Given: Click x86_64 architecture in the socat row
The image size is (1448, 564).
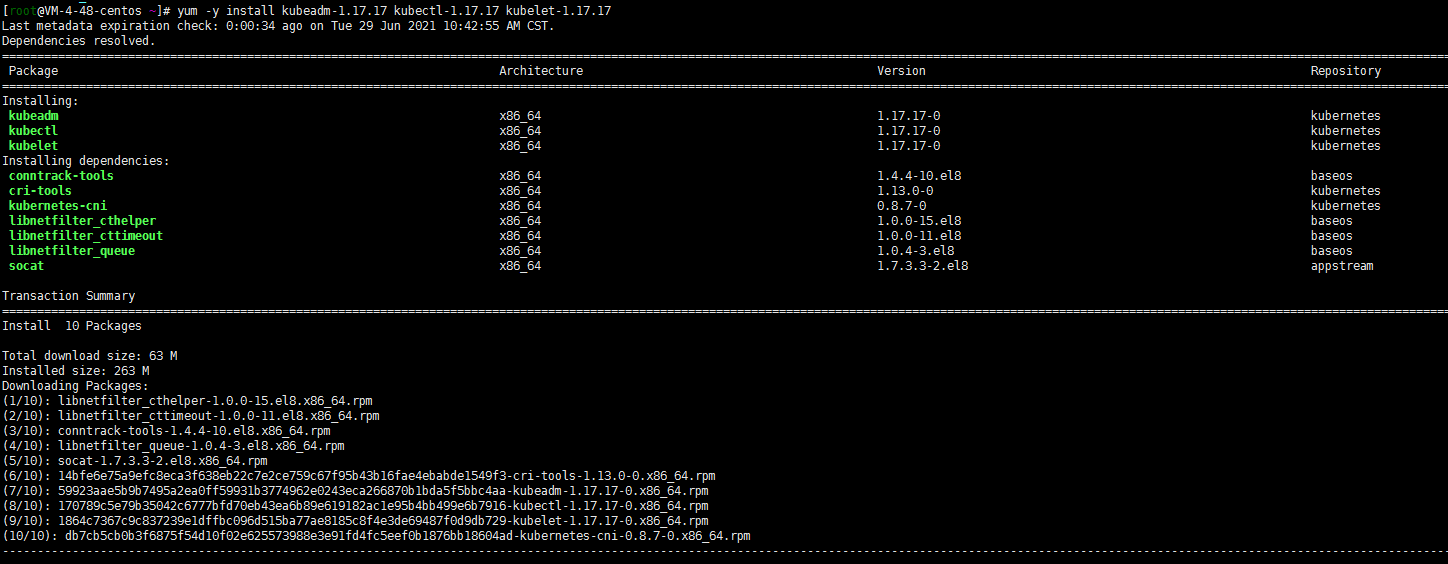Looking at the screenshot, I should 520,266.
